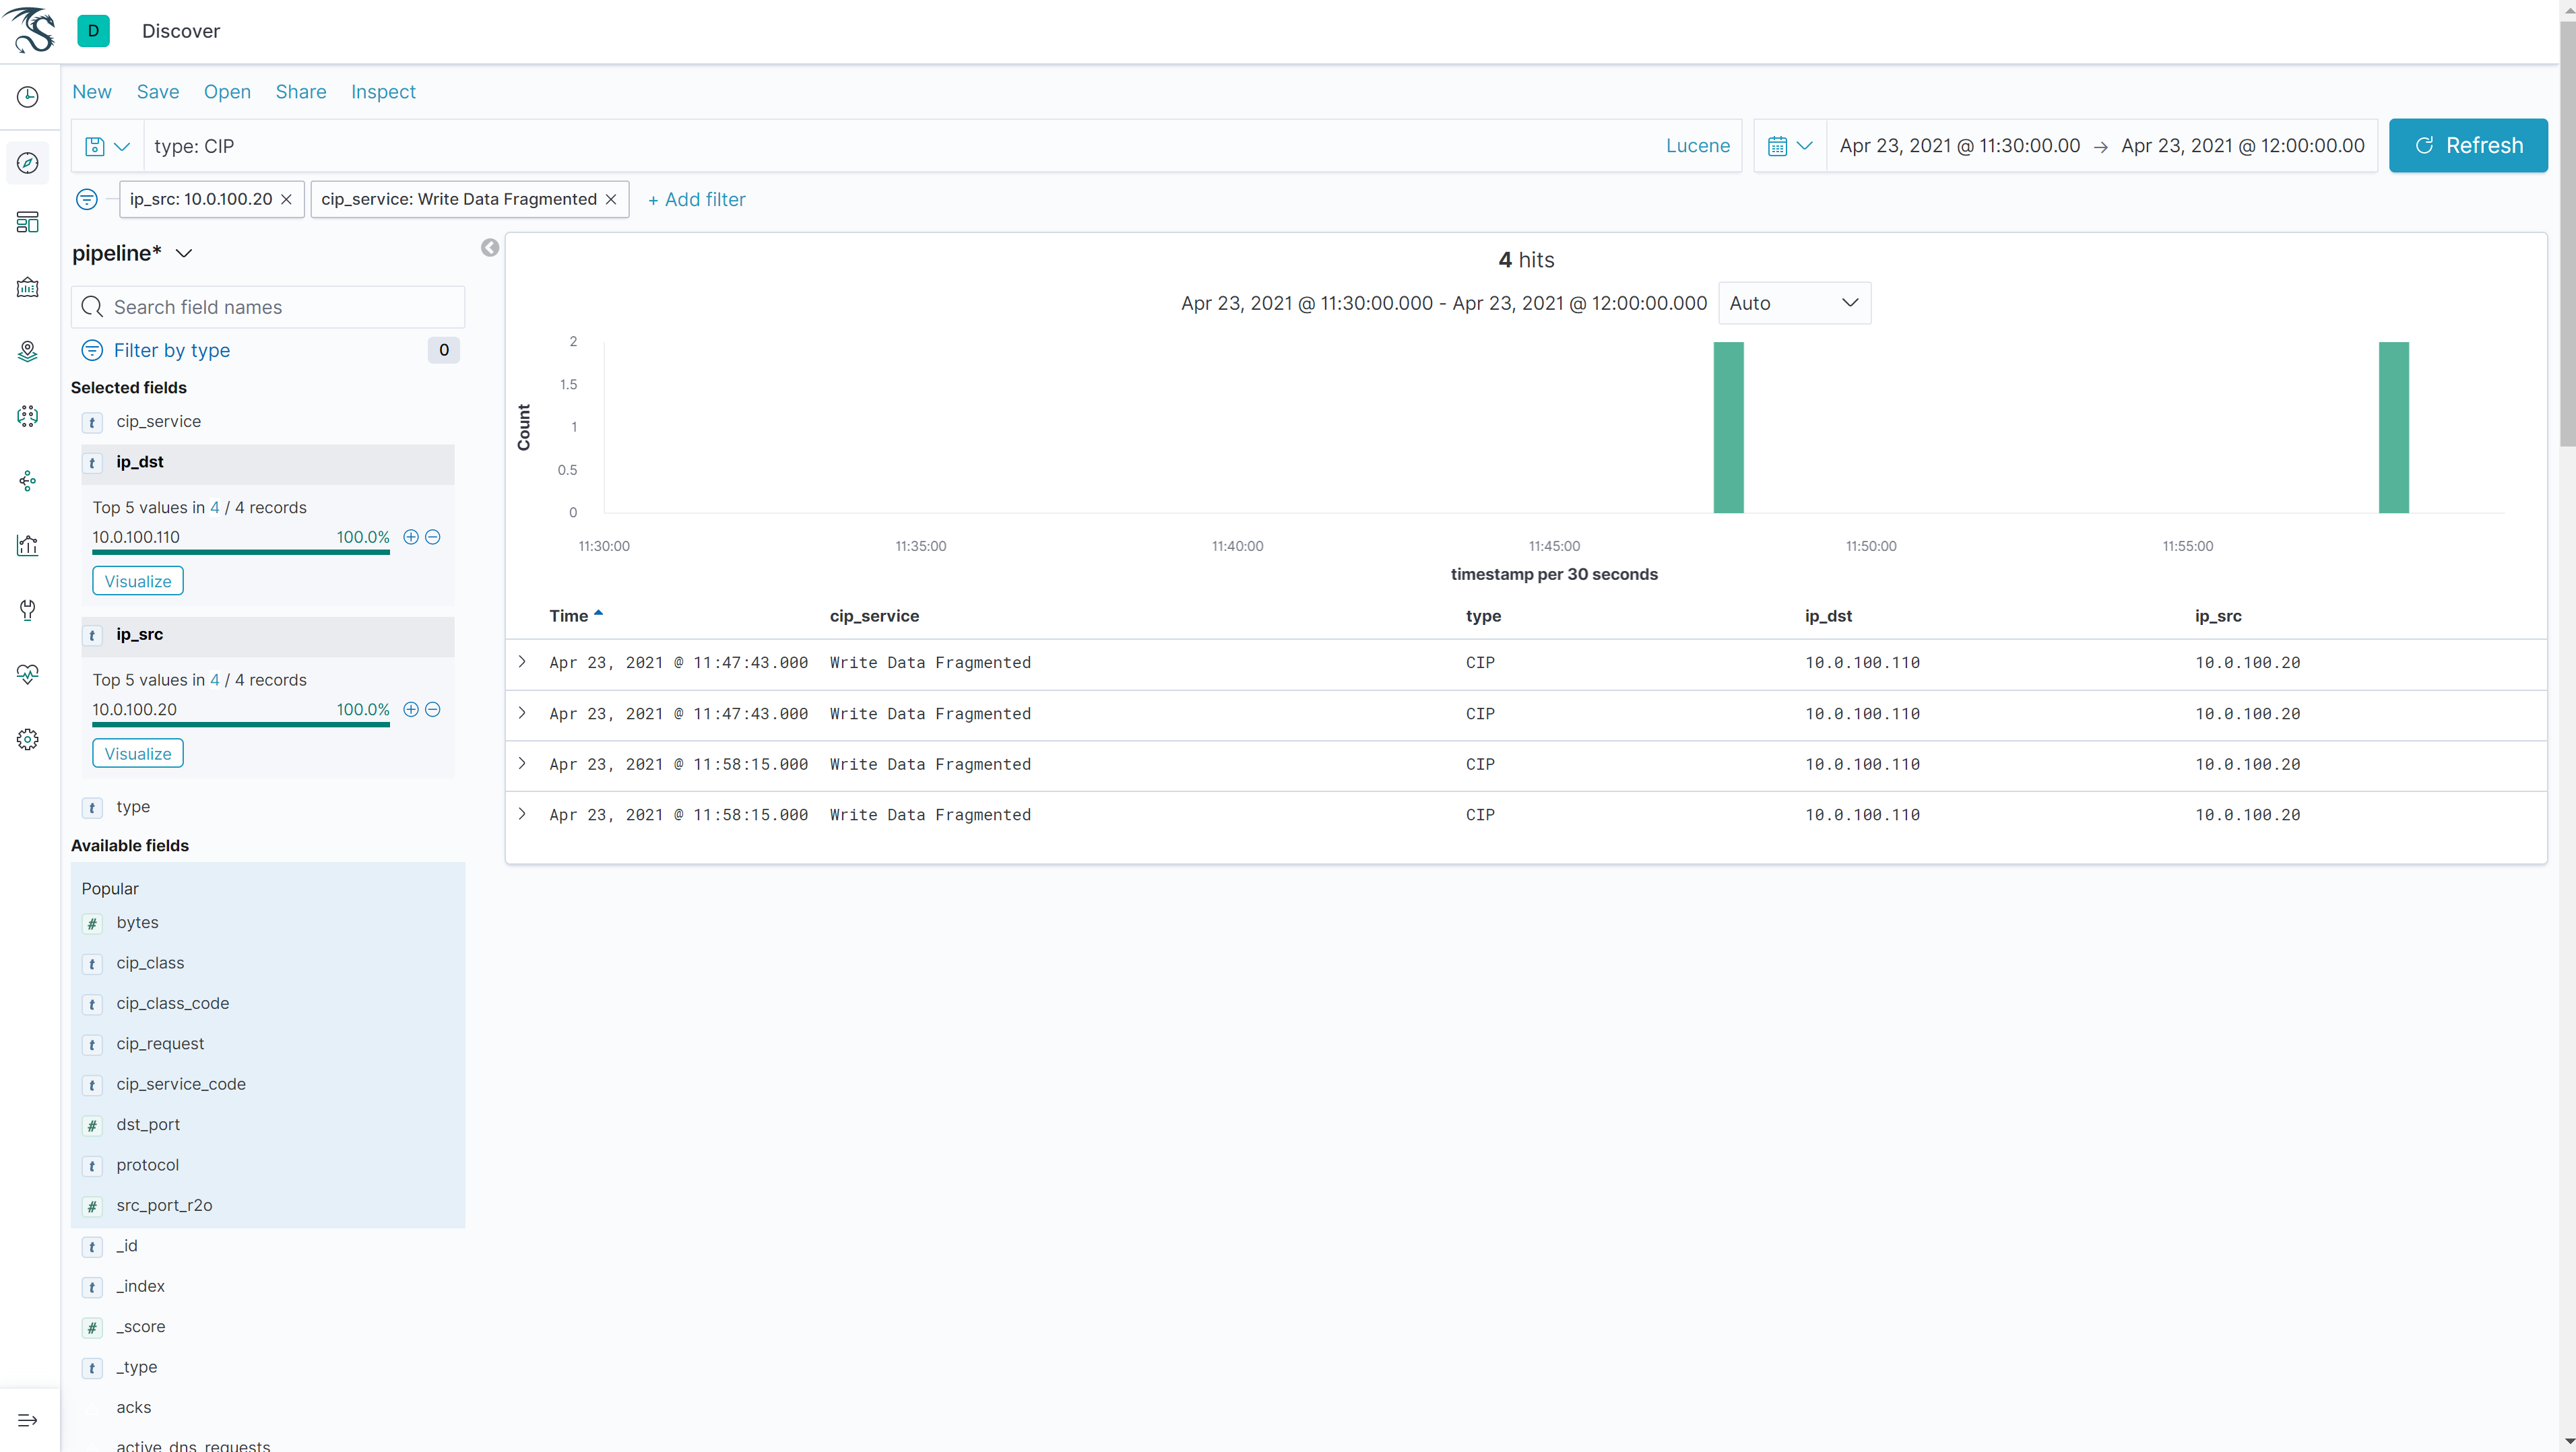2576x1452 pixels.
Task: Open the Machine Learning icon in sidebar
Action: [28, 416]
